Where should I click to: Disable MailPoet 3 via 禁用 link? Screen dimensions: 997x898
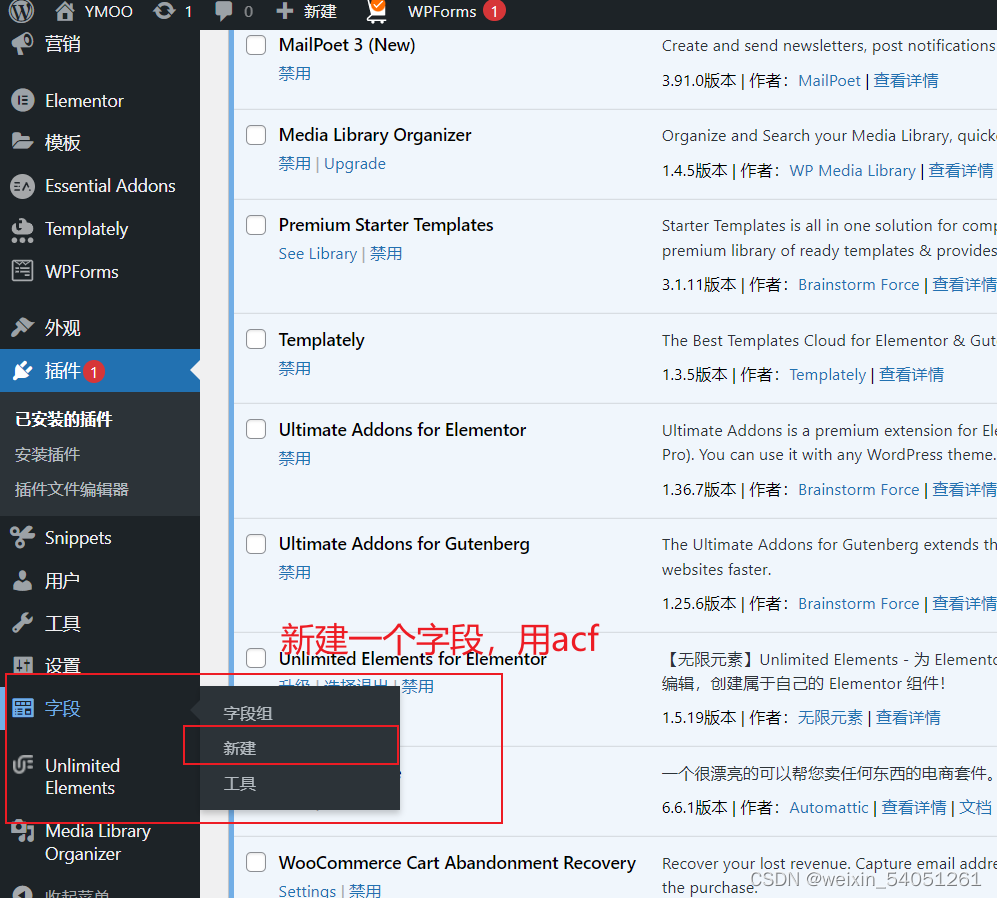294,74
